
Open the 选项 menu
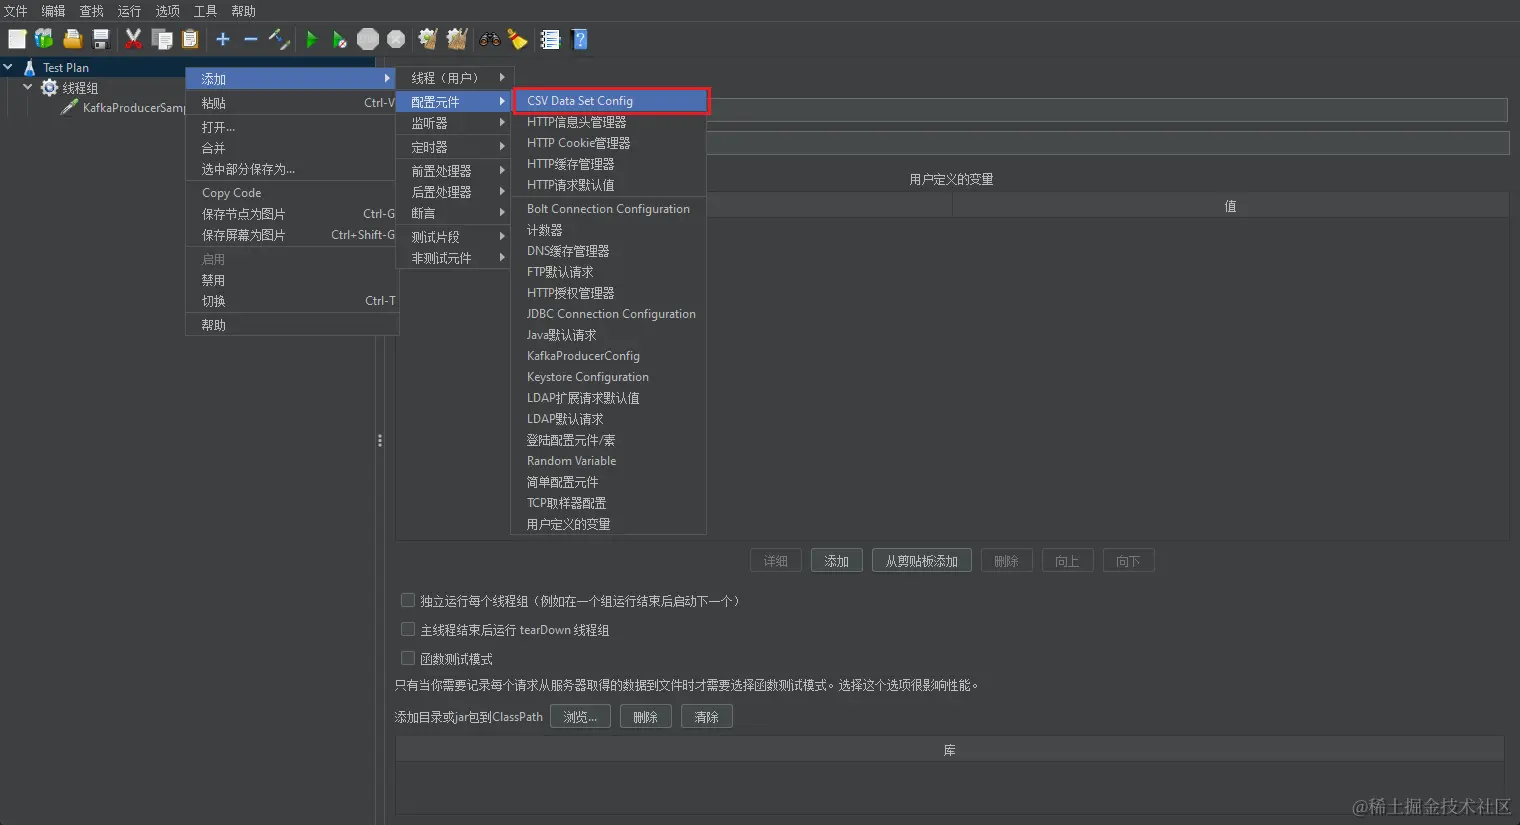pos(167,11)
